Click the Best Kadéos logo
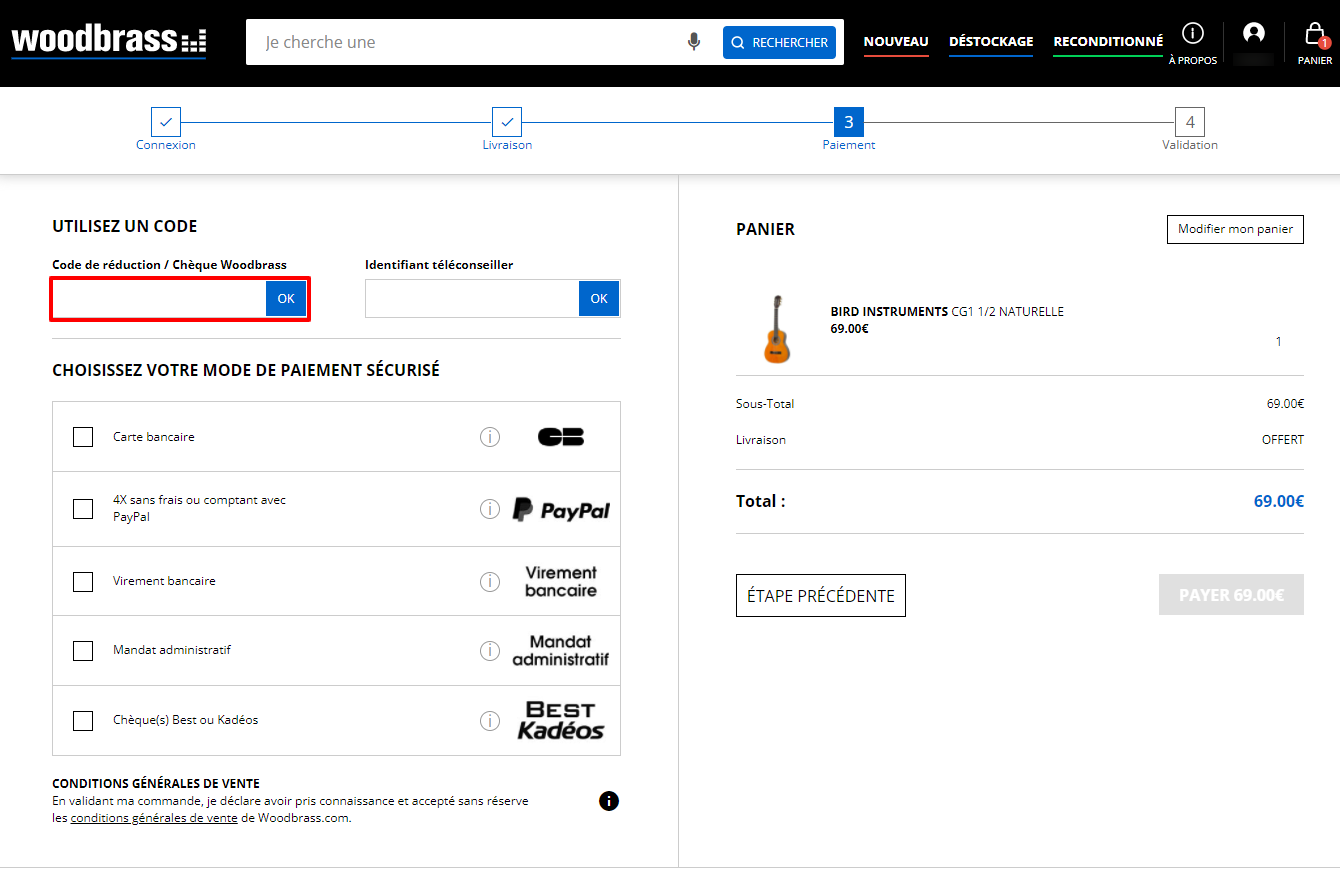 coord(561,720)
